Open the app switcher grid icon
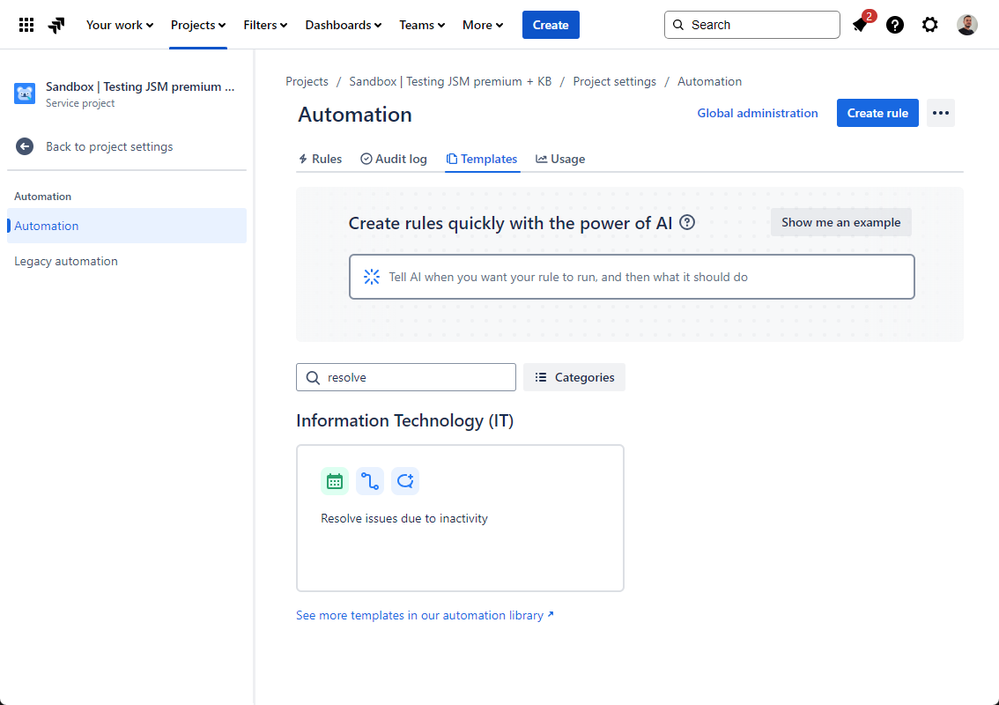 click(26, 25)
